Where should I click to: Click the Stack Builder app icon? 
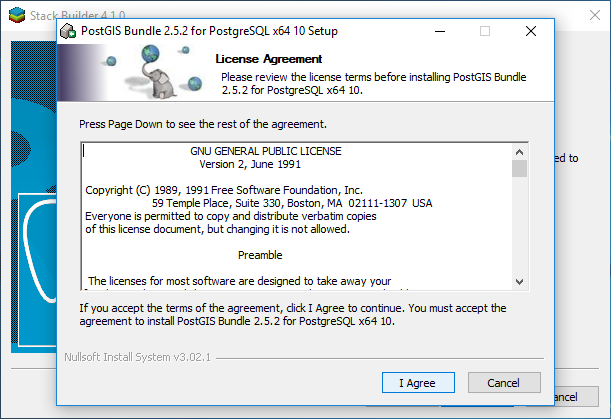tap(17, 15)
